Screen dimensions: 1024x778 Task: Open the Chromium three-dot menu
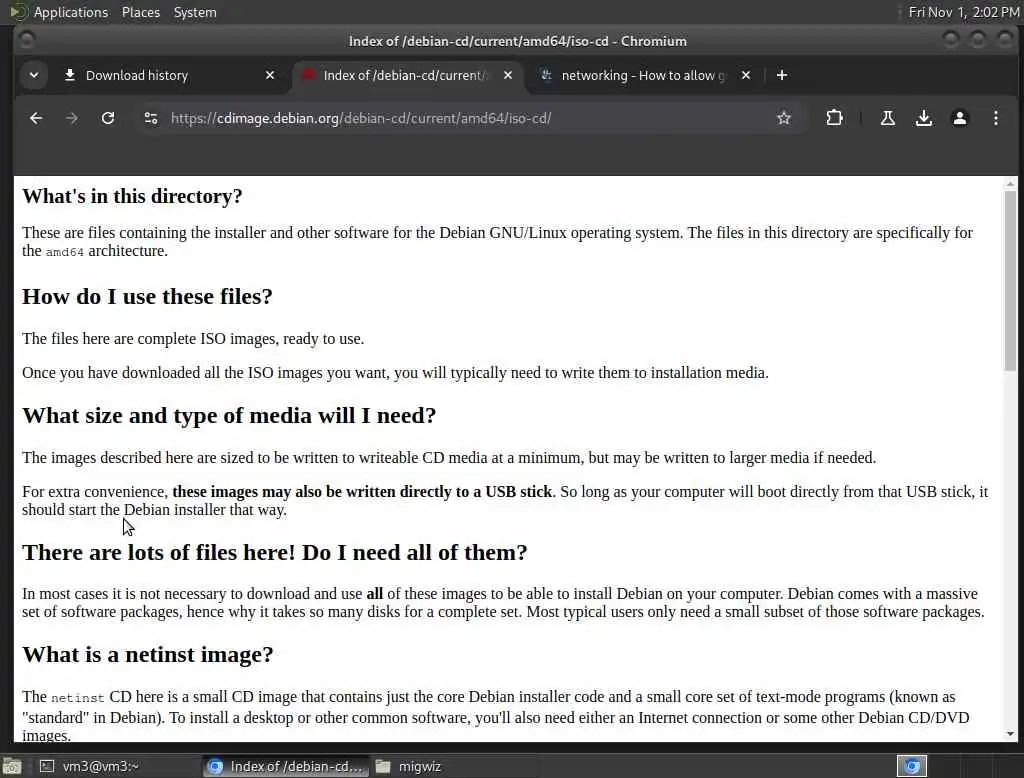pyautogui.click(x=995, y=118)
